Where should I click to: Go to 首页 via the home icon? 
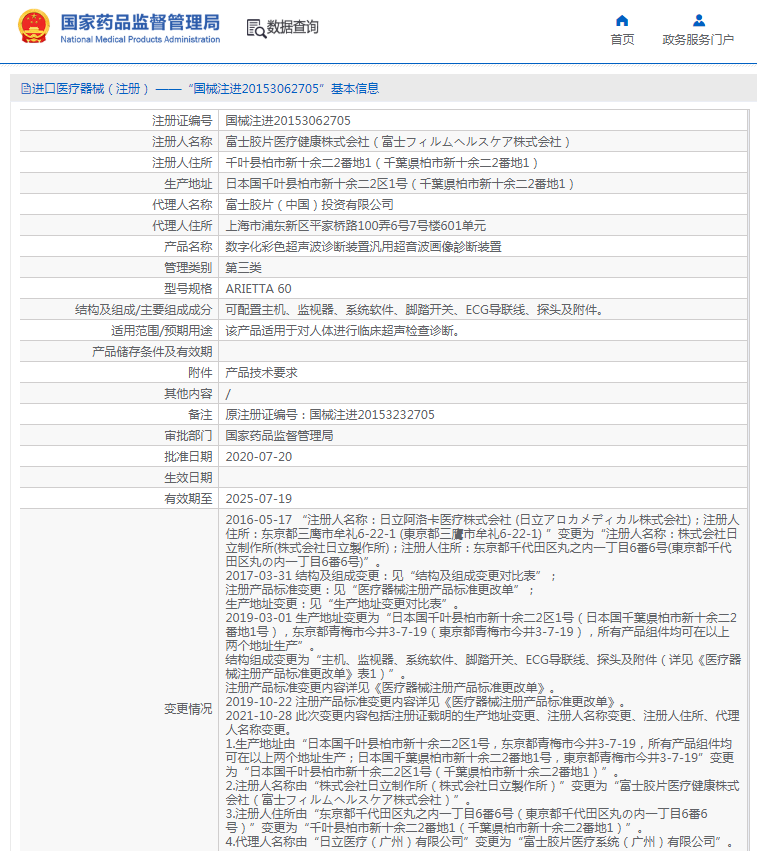622,21
